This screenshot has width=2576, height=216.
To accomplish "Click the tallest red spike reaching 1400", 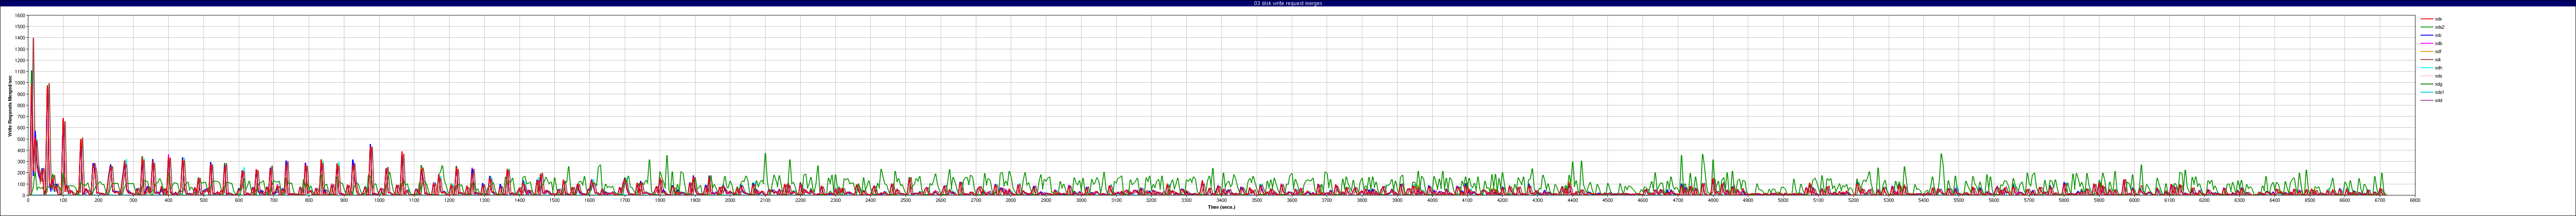I will pyautogui.click(x=33, y=40).
